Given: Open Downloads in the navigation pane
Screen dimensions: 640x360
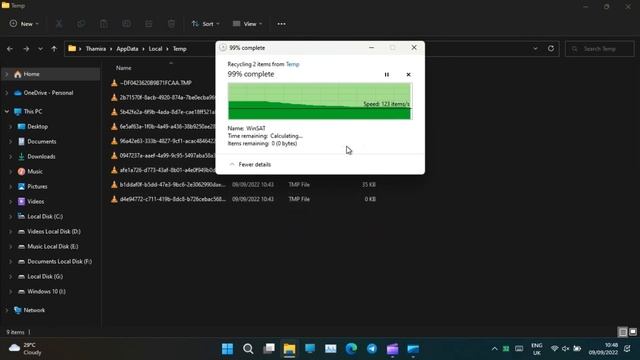Looking at the screenshot, I should (x=41, y=157).
